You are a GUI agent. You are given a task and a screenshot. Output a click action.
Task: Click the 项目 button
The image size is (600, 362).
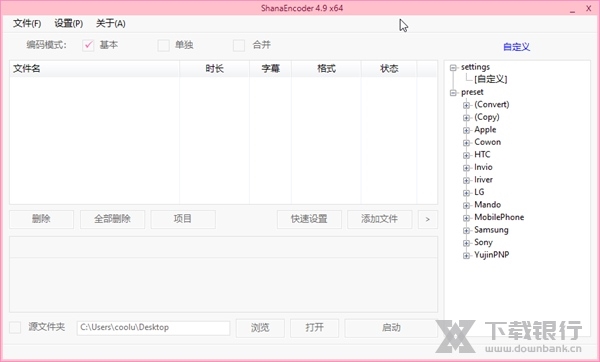point(183,219)
